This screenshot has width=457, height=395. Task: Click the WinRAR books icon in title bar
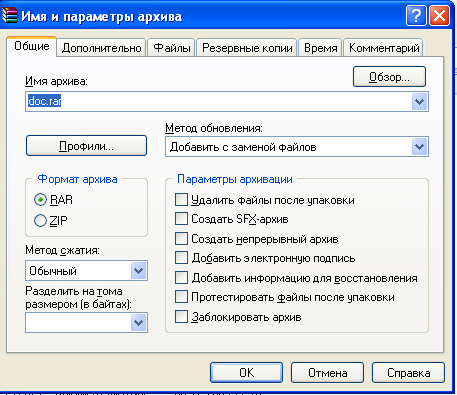9,16
